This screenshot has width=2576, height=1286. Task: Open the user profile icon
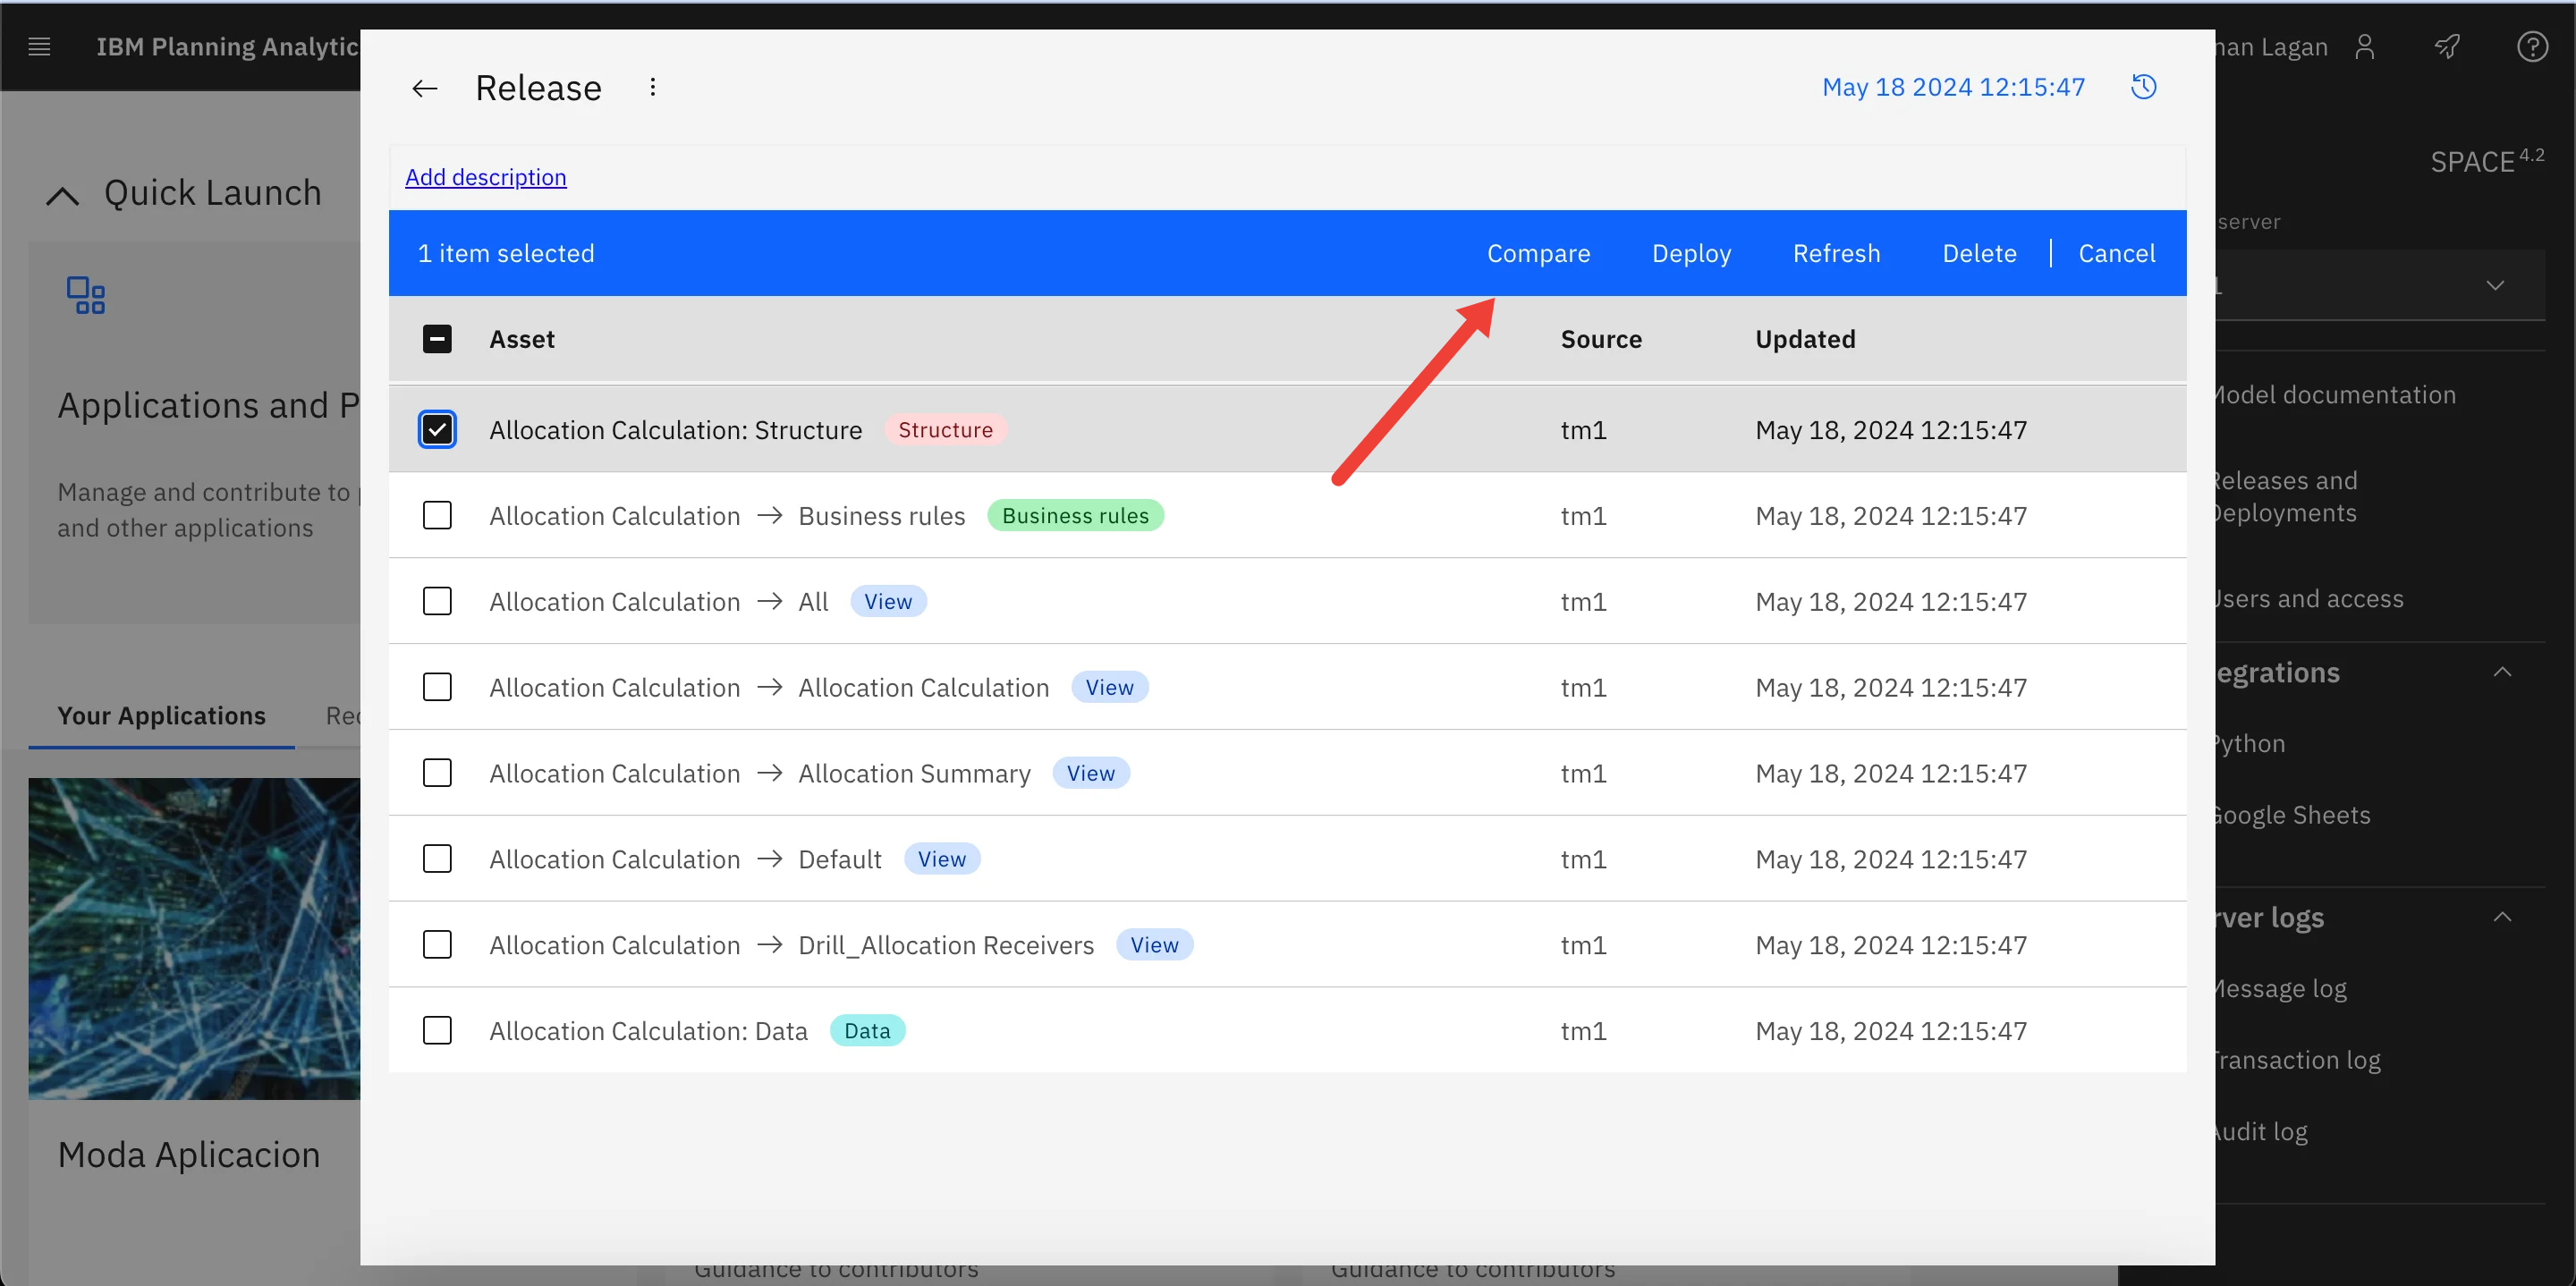point(2365,47)
